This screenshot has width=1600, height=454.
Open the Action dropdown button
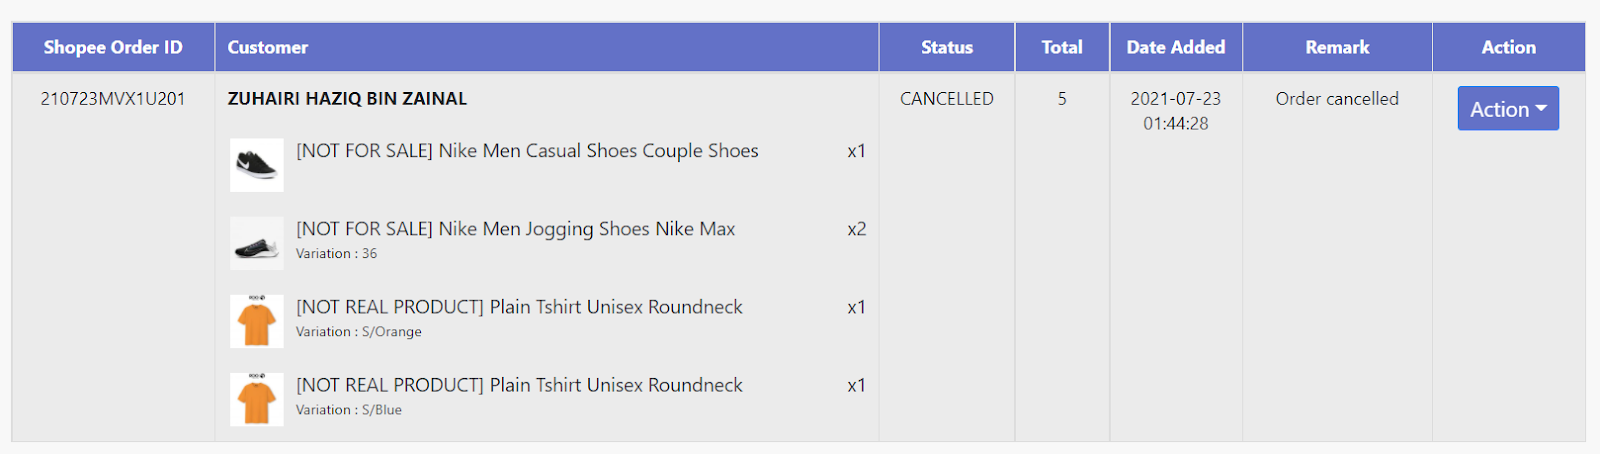[1508, 109]
